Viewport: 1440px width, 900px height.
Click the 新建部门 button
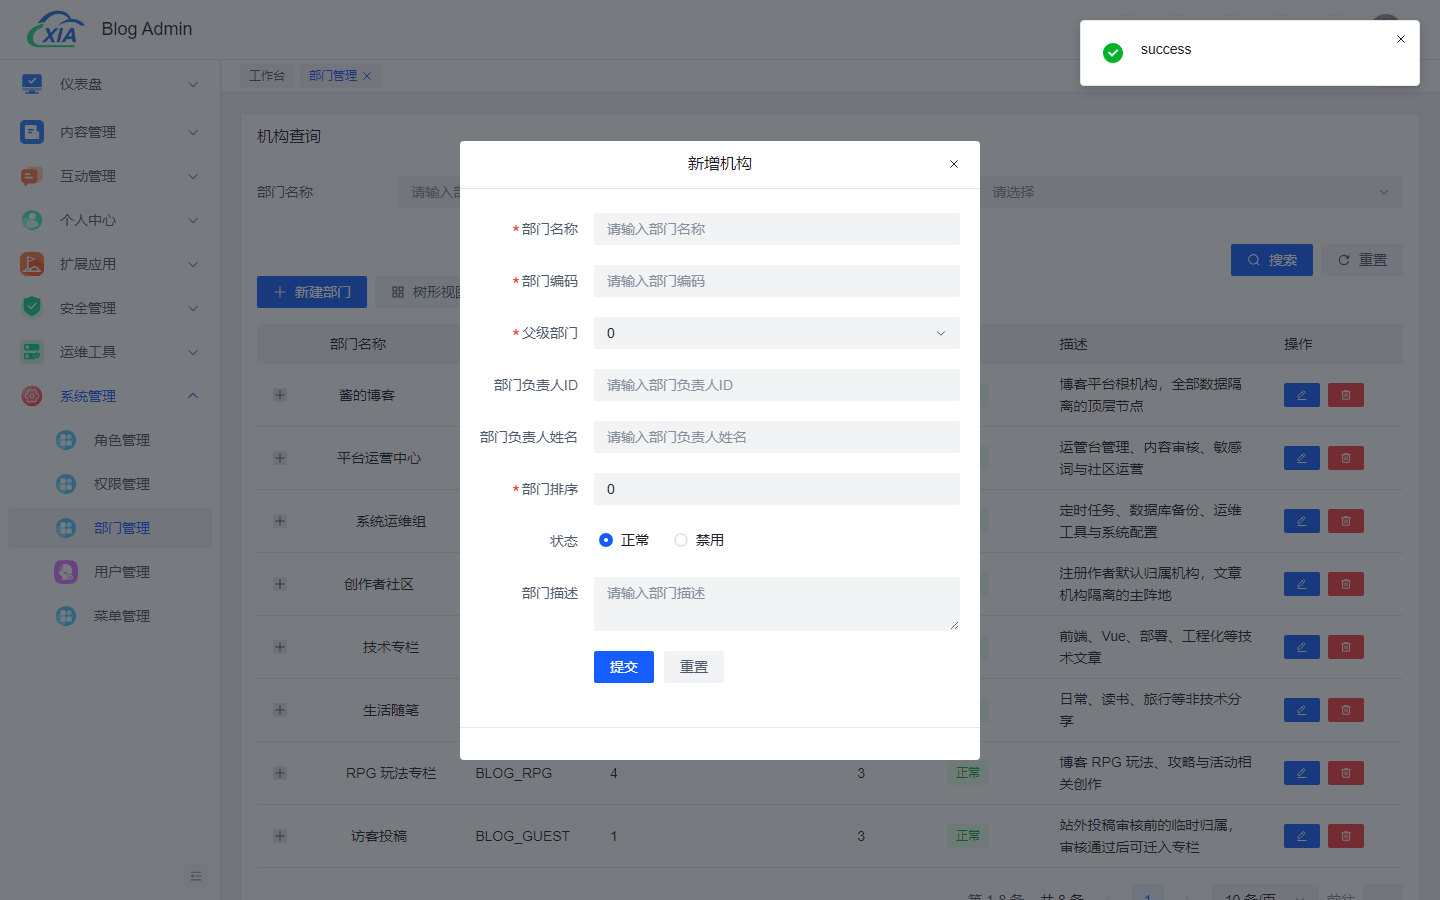click(x=312, y=292)
